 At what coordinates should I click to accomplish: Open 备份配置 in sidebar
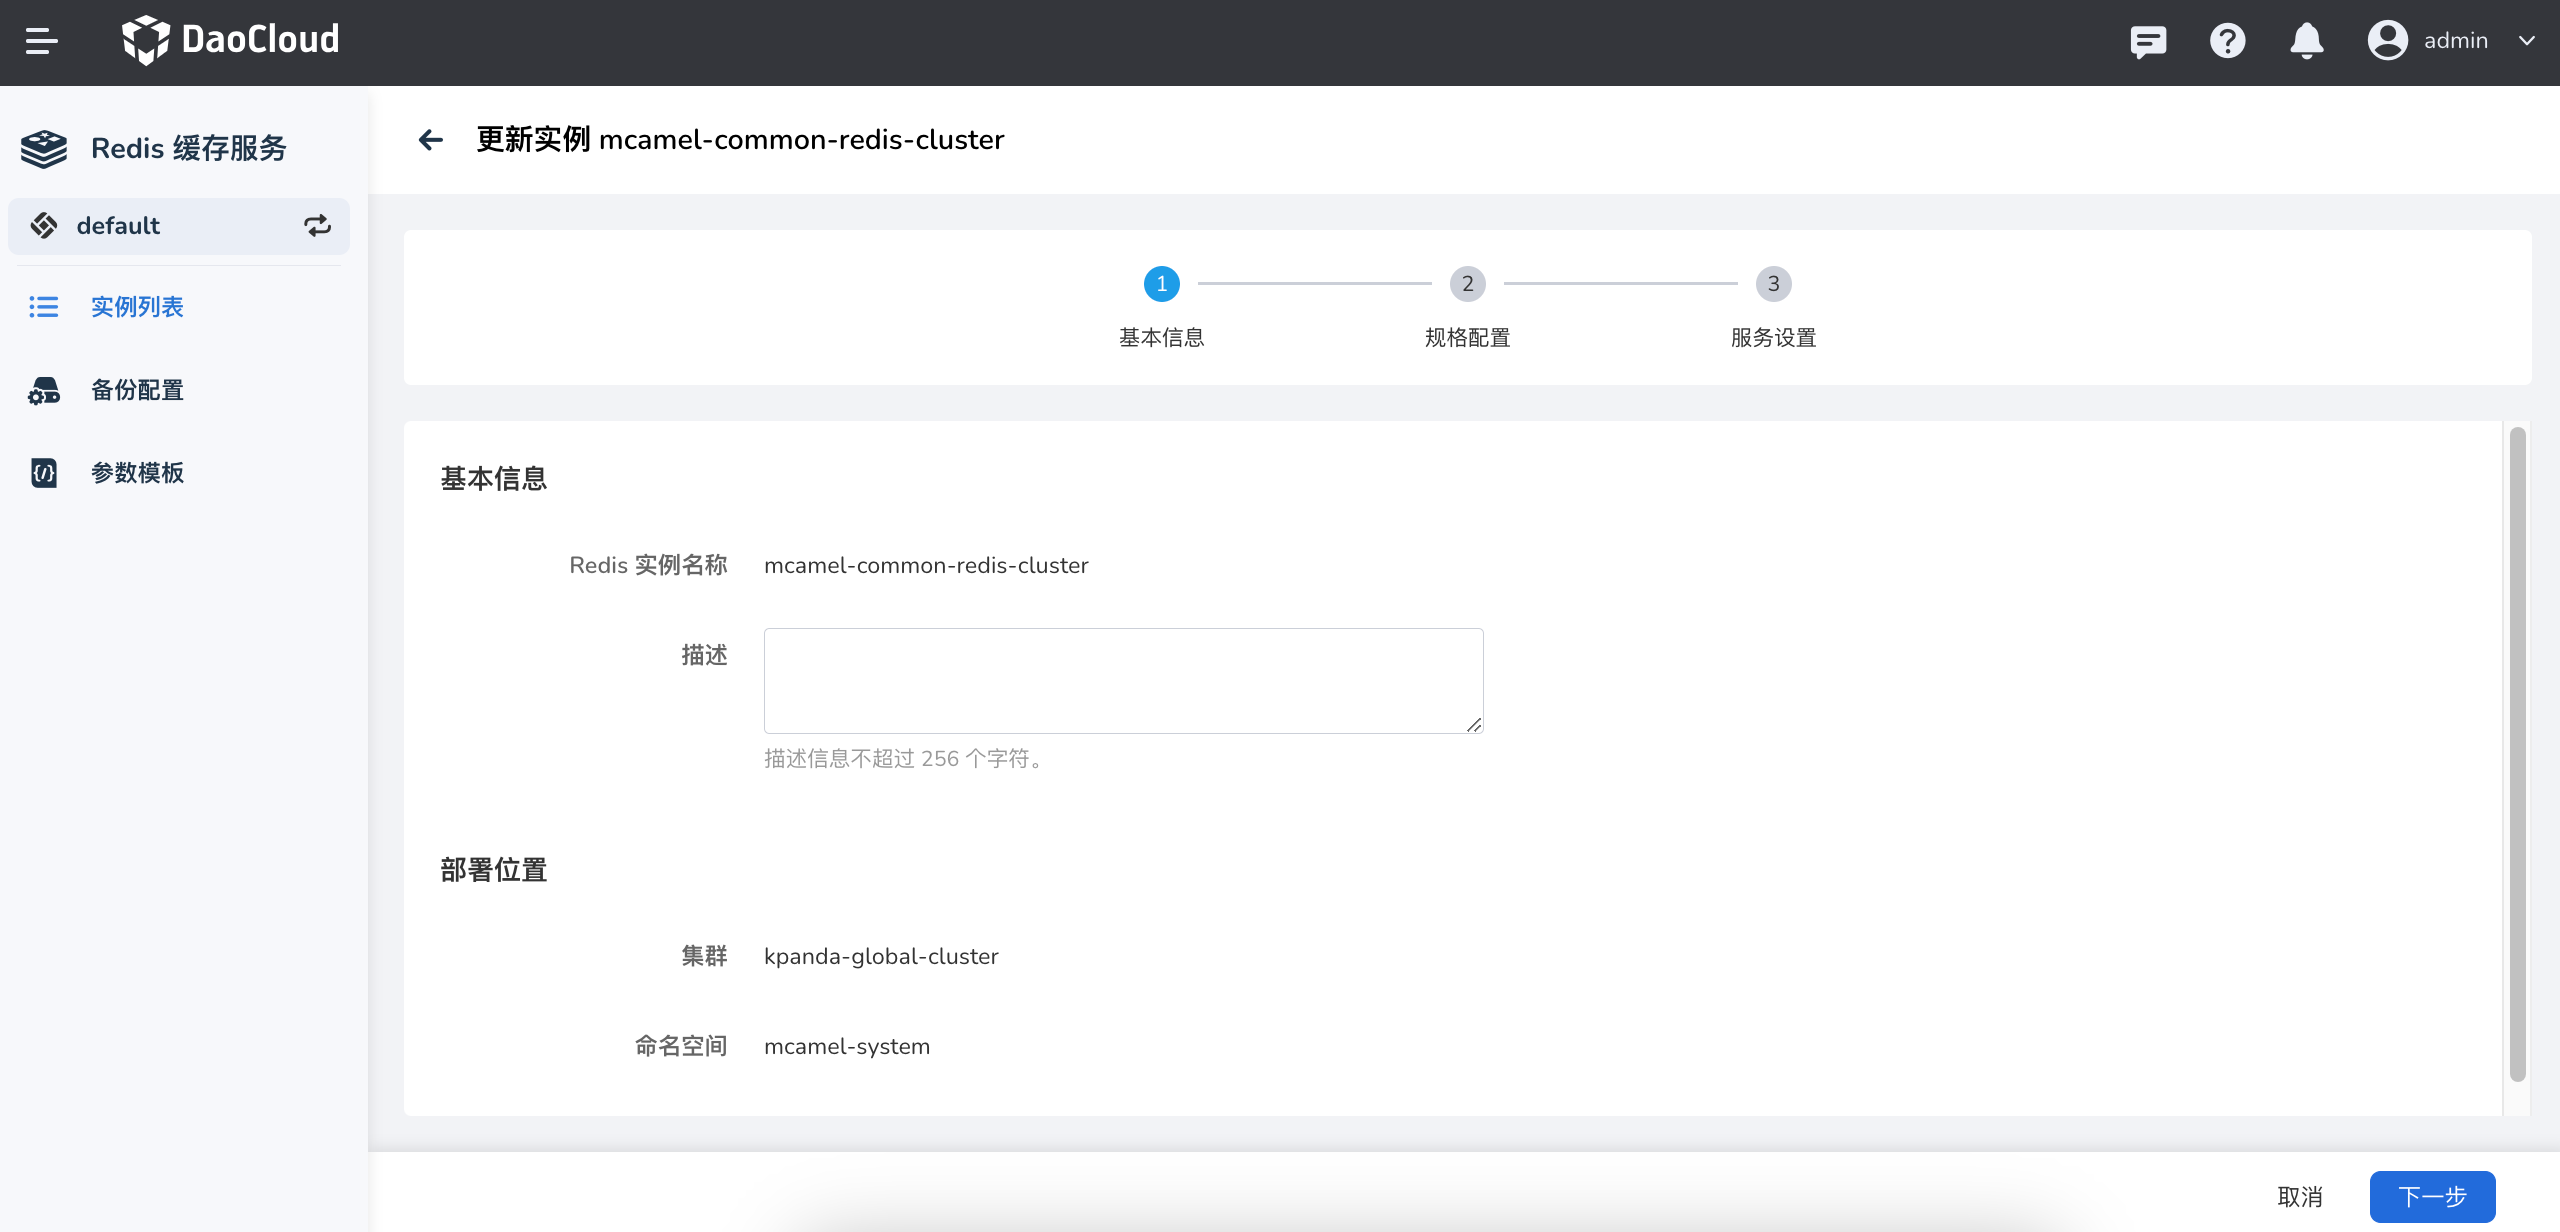click(x=137, y=390)
